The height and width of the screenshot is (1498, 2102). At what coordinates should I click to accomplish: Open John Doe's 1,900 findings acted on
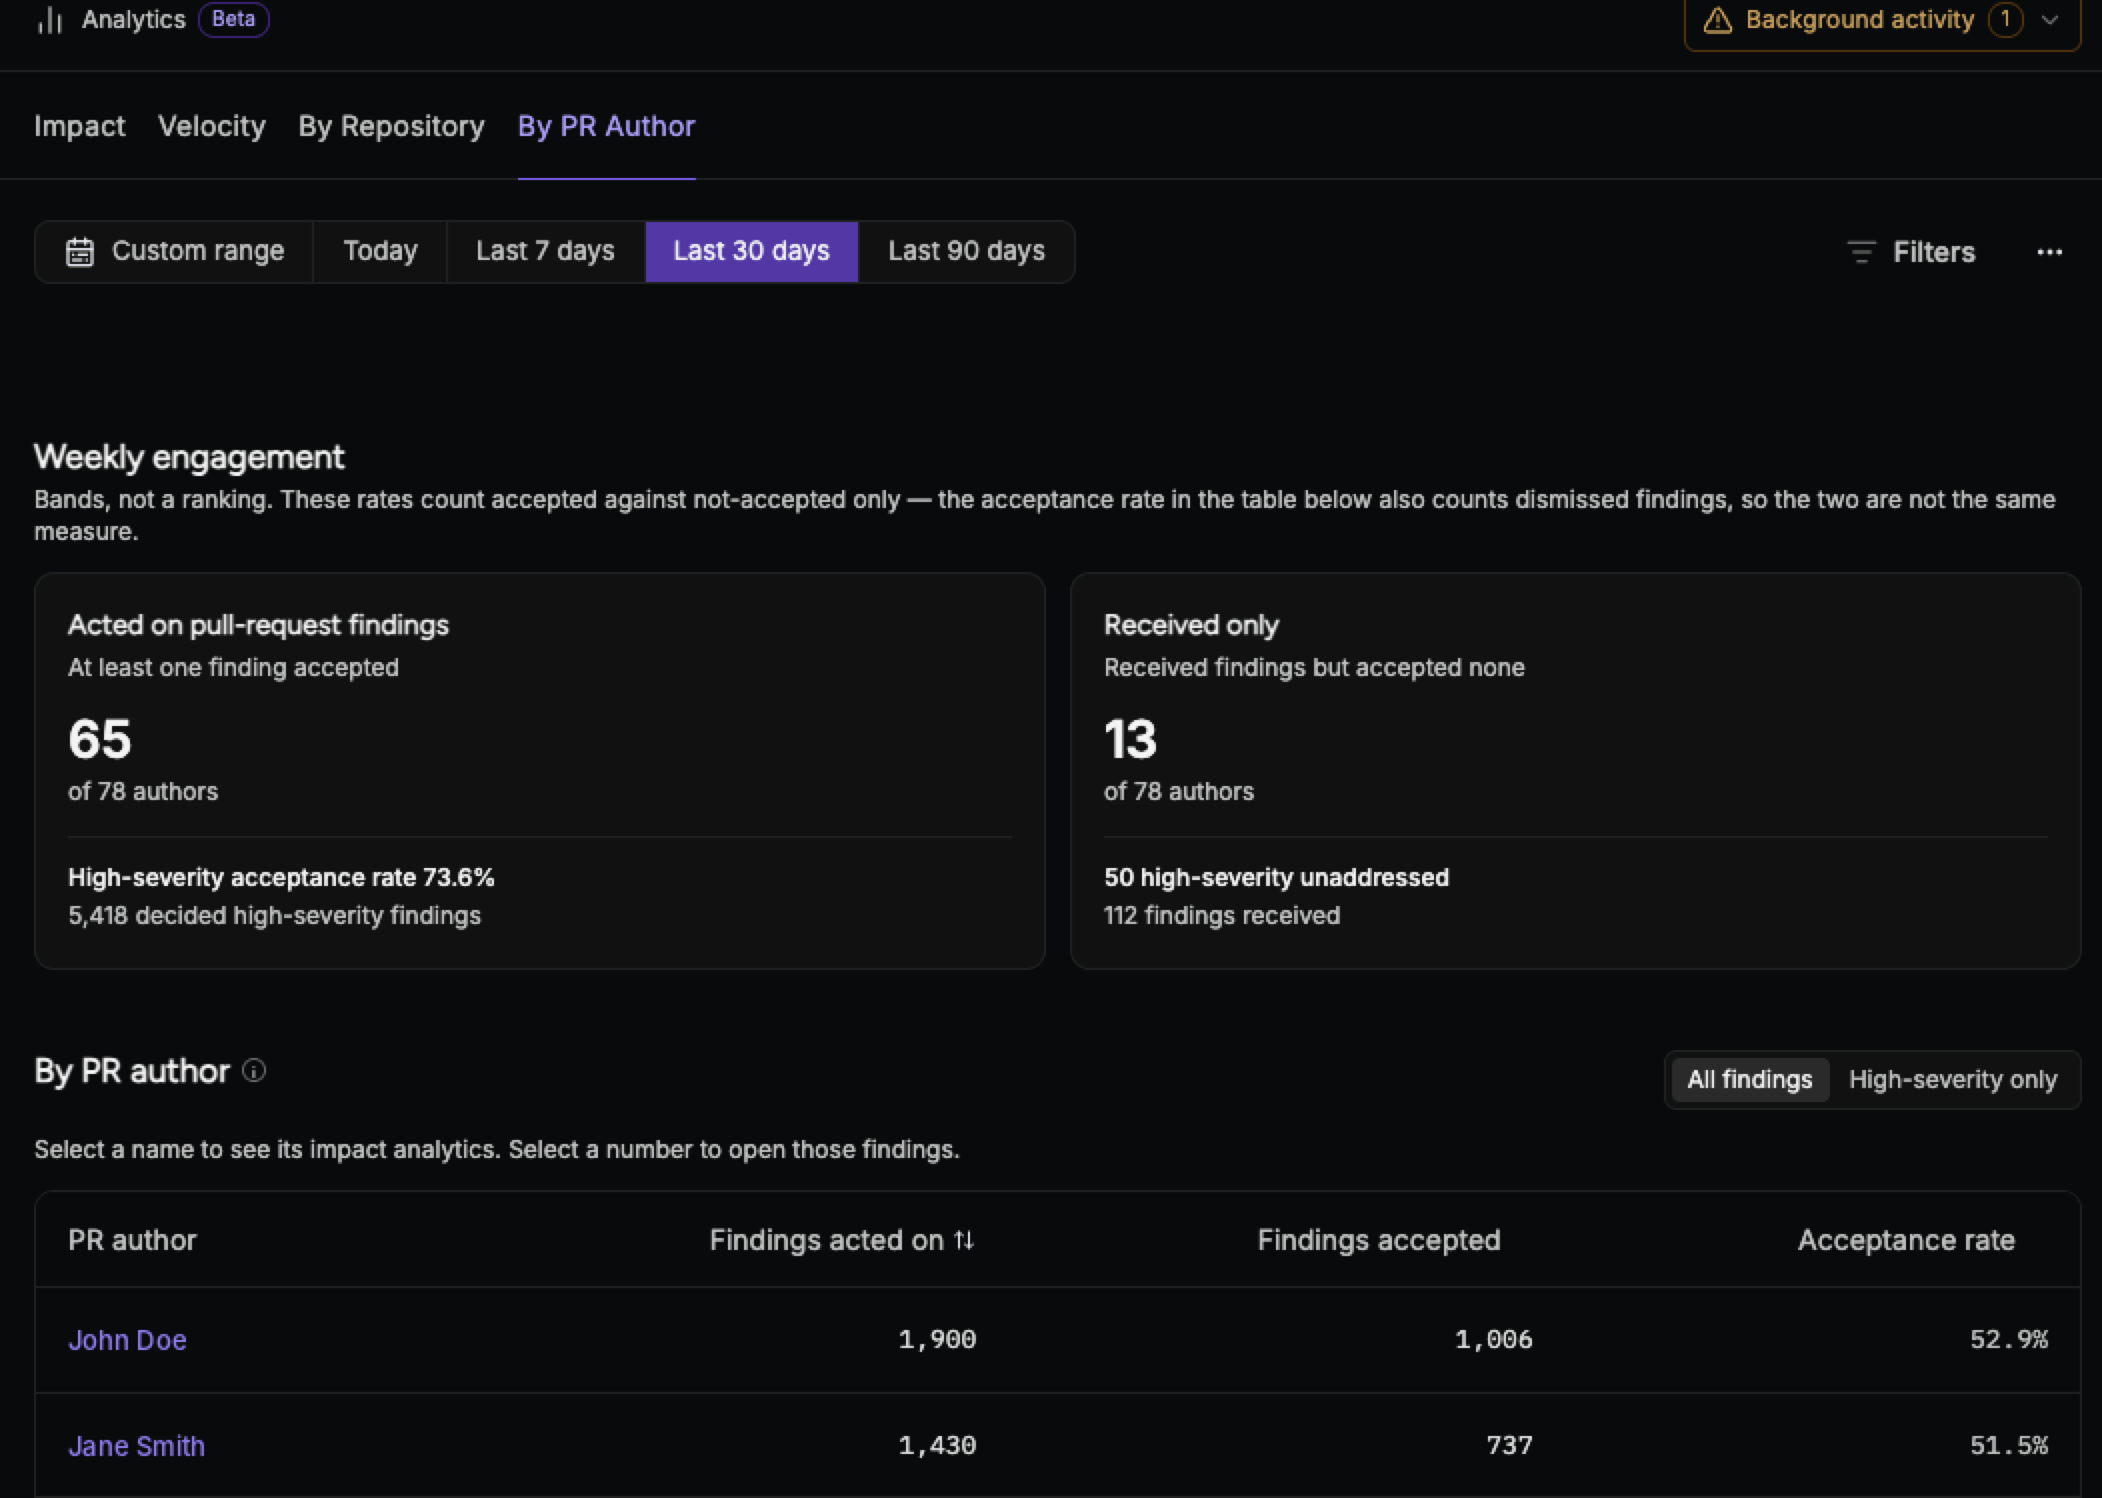click(937, 1340)
